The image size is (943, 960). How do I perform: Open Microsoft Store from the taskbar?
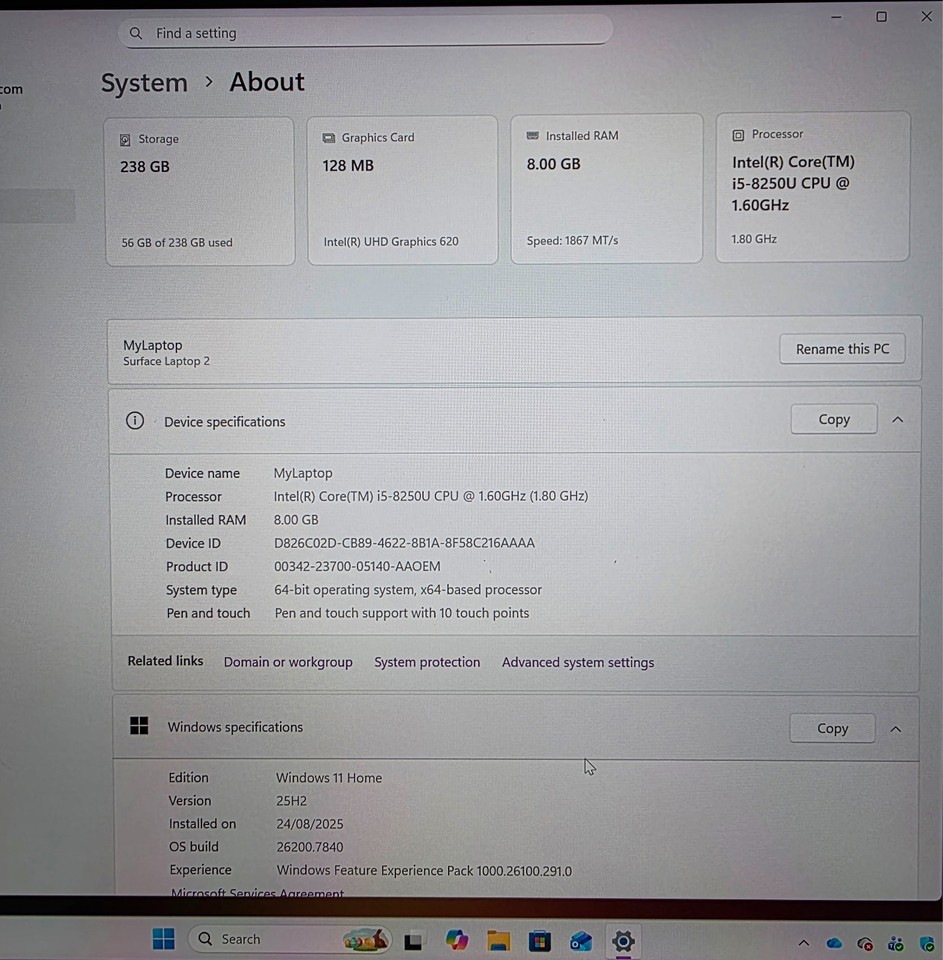click(539, 941)
